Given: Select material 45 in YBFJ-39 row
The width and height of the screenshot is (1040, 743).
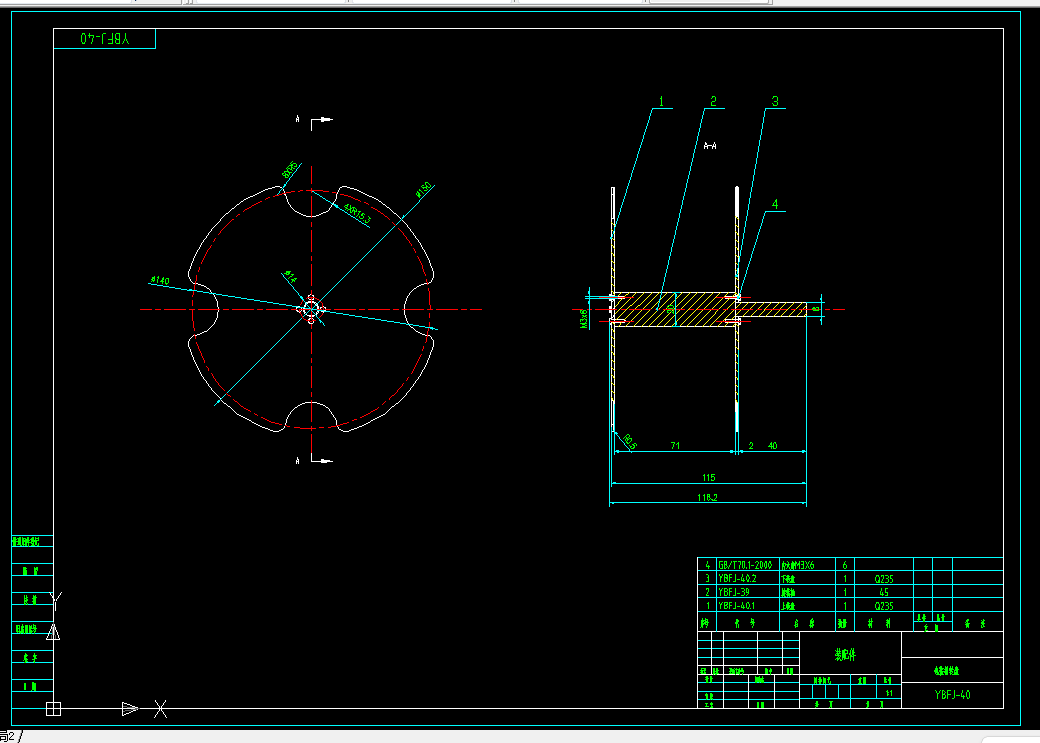Looking at the screenshot, I should point(883,592).
